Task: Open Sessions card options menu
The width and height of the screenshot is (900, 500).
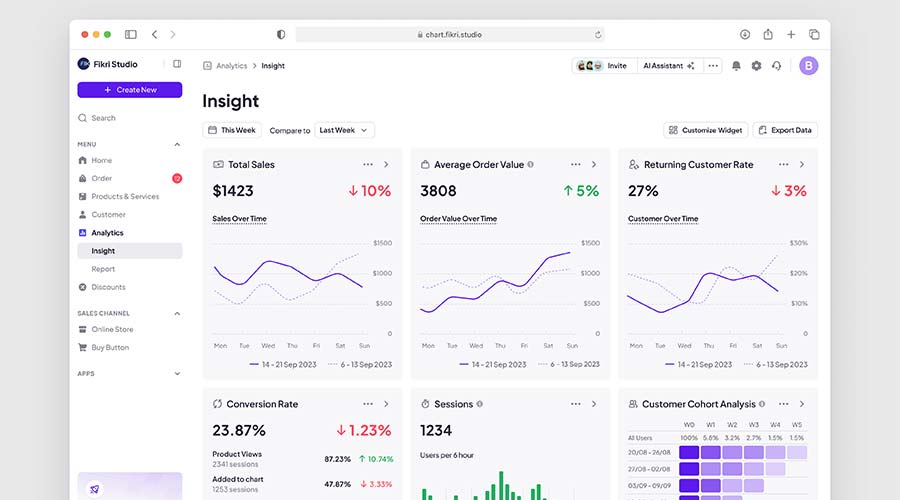Action: (x=576, y=404)
